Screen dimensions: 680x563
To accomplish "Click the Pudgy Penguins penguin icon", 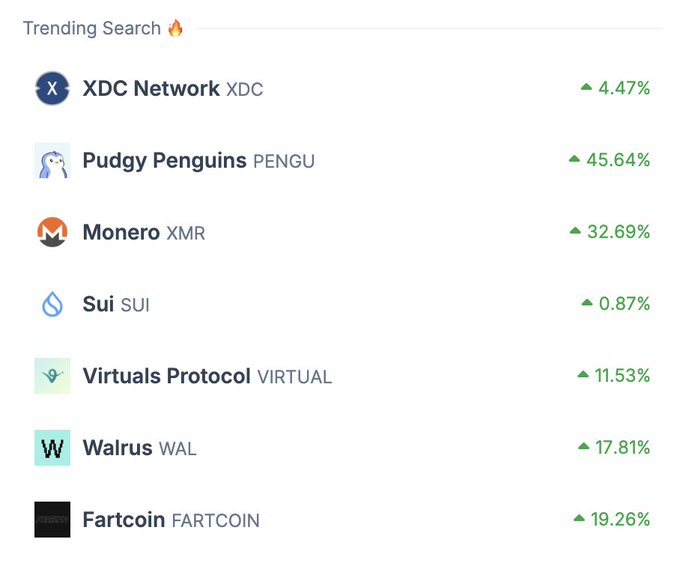I will coord(52,160).
